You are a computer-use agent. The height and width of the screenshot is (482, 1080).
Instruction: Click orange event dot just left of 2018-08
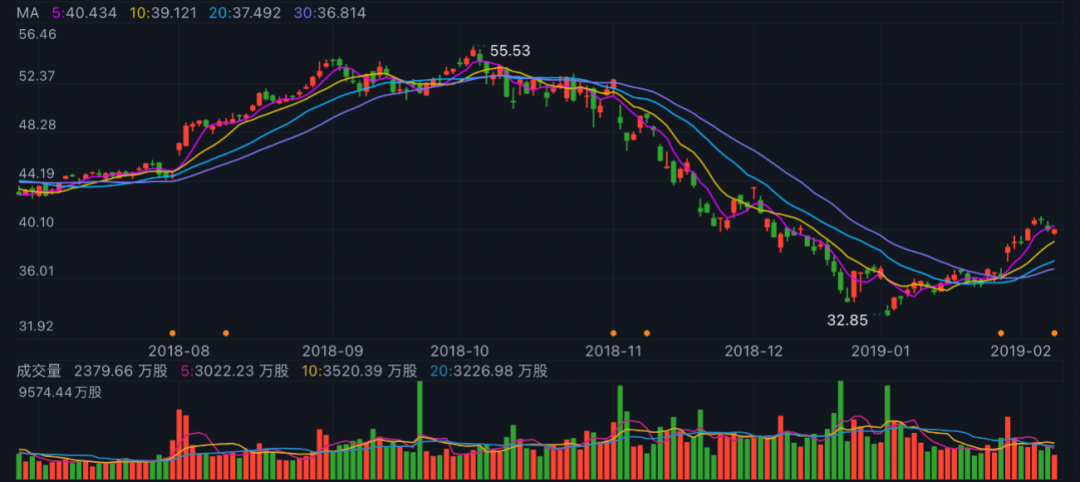click(172, 333)
